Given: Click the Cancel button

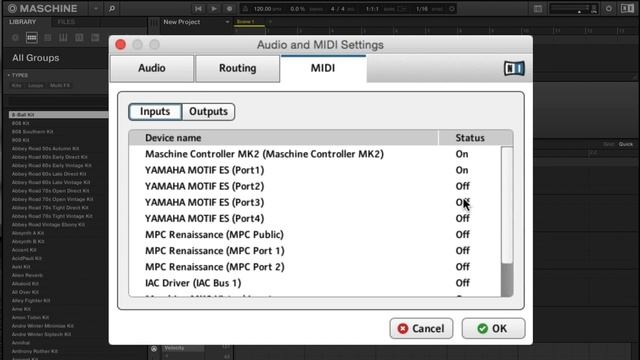Looking at the screenshot, I should coord(421,329).
